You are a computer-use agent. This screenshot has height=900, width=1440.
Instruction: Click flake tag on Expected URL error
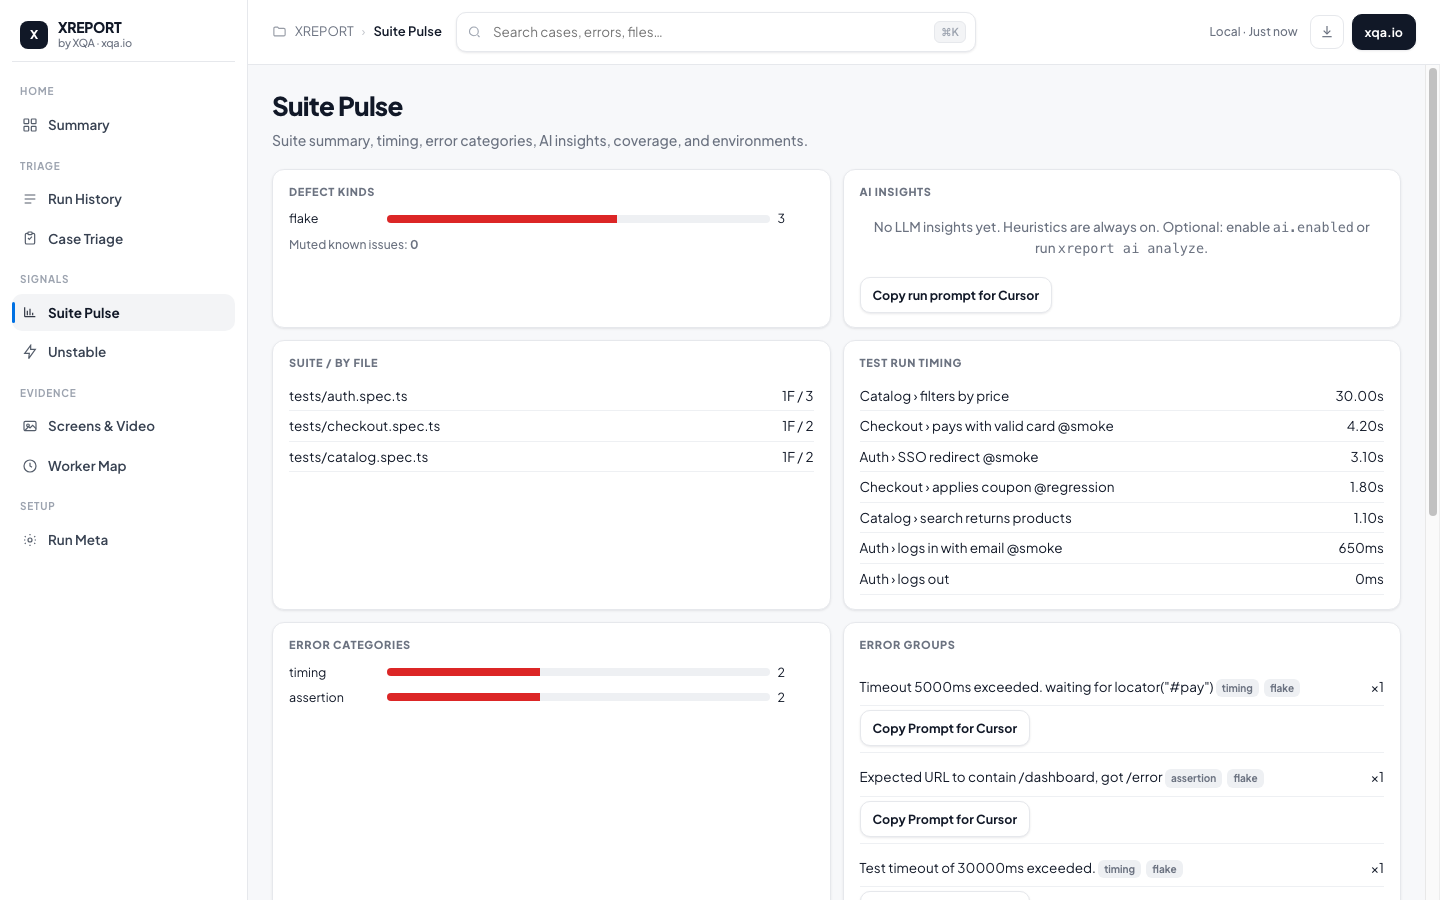[1245, 778]
